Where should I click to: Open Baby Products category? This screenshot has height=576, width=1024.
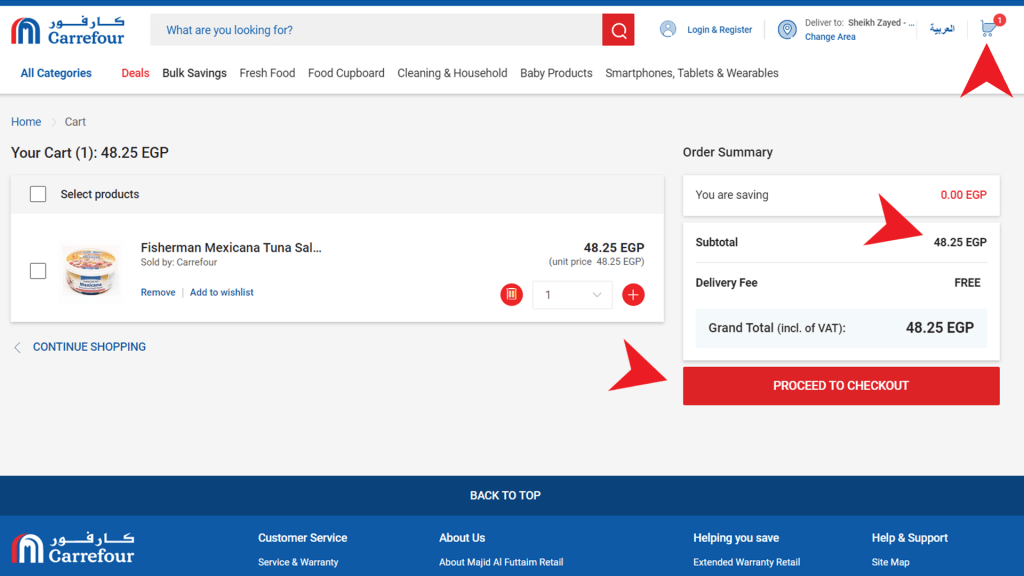point(556,73)
